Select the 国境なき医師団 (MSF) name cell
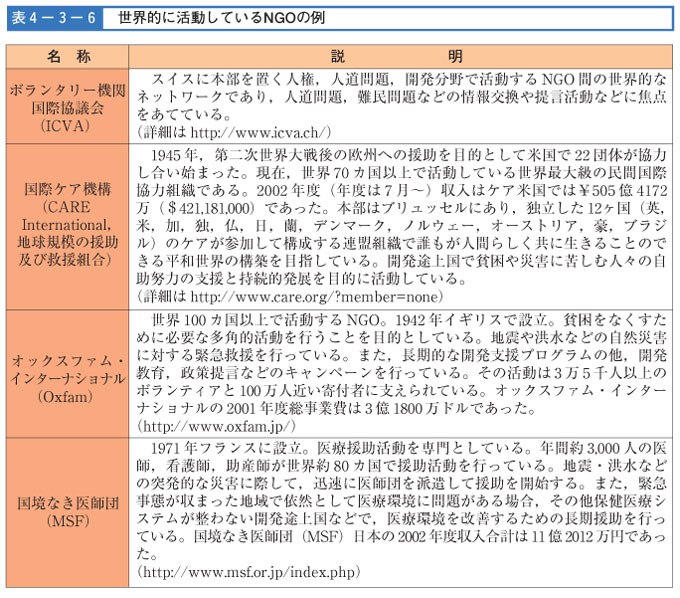Screen dimensions: 680x598 click(67, 513)
